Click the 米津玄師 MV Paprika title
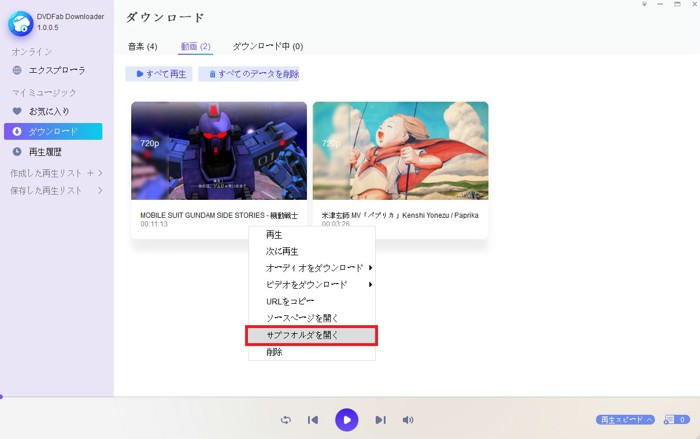The height and width of the screenshot is (439, 700). tap(400, 215)
